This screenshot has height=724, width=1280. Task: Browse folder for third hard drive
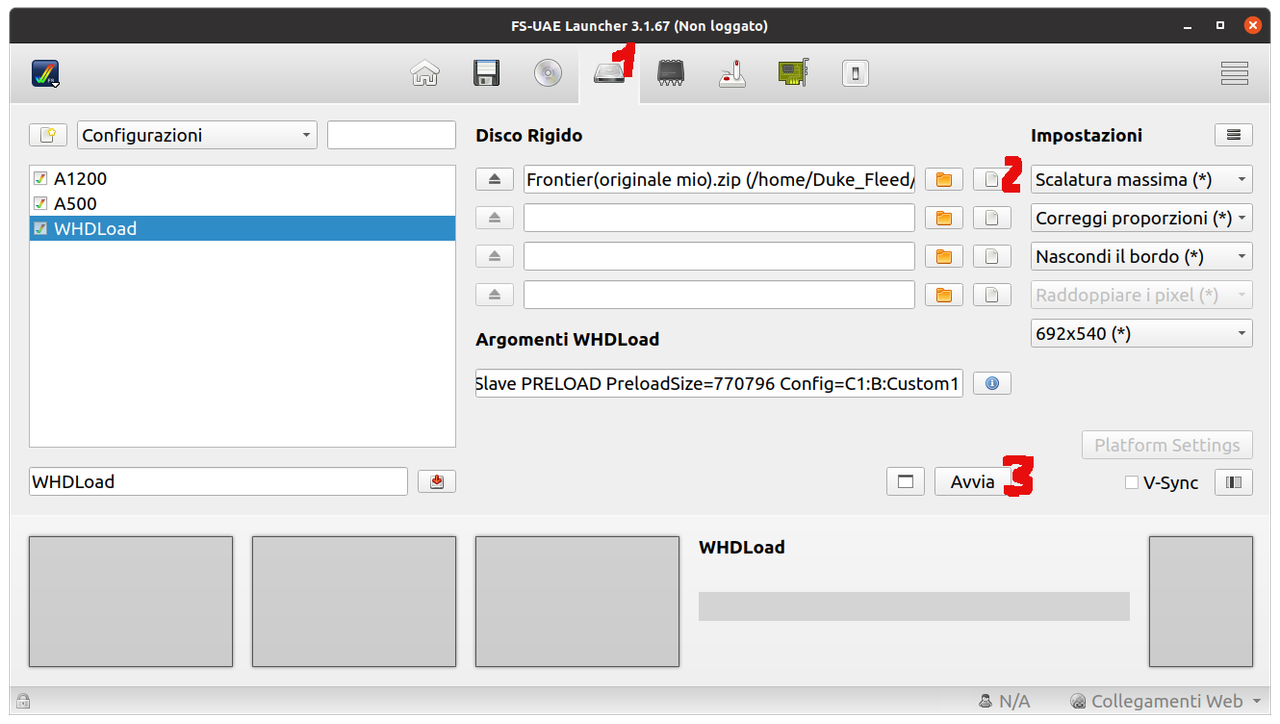coord(943,256)
